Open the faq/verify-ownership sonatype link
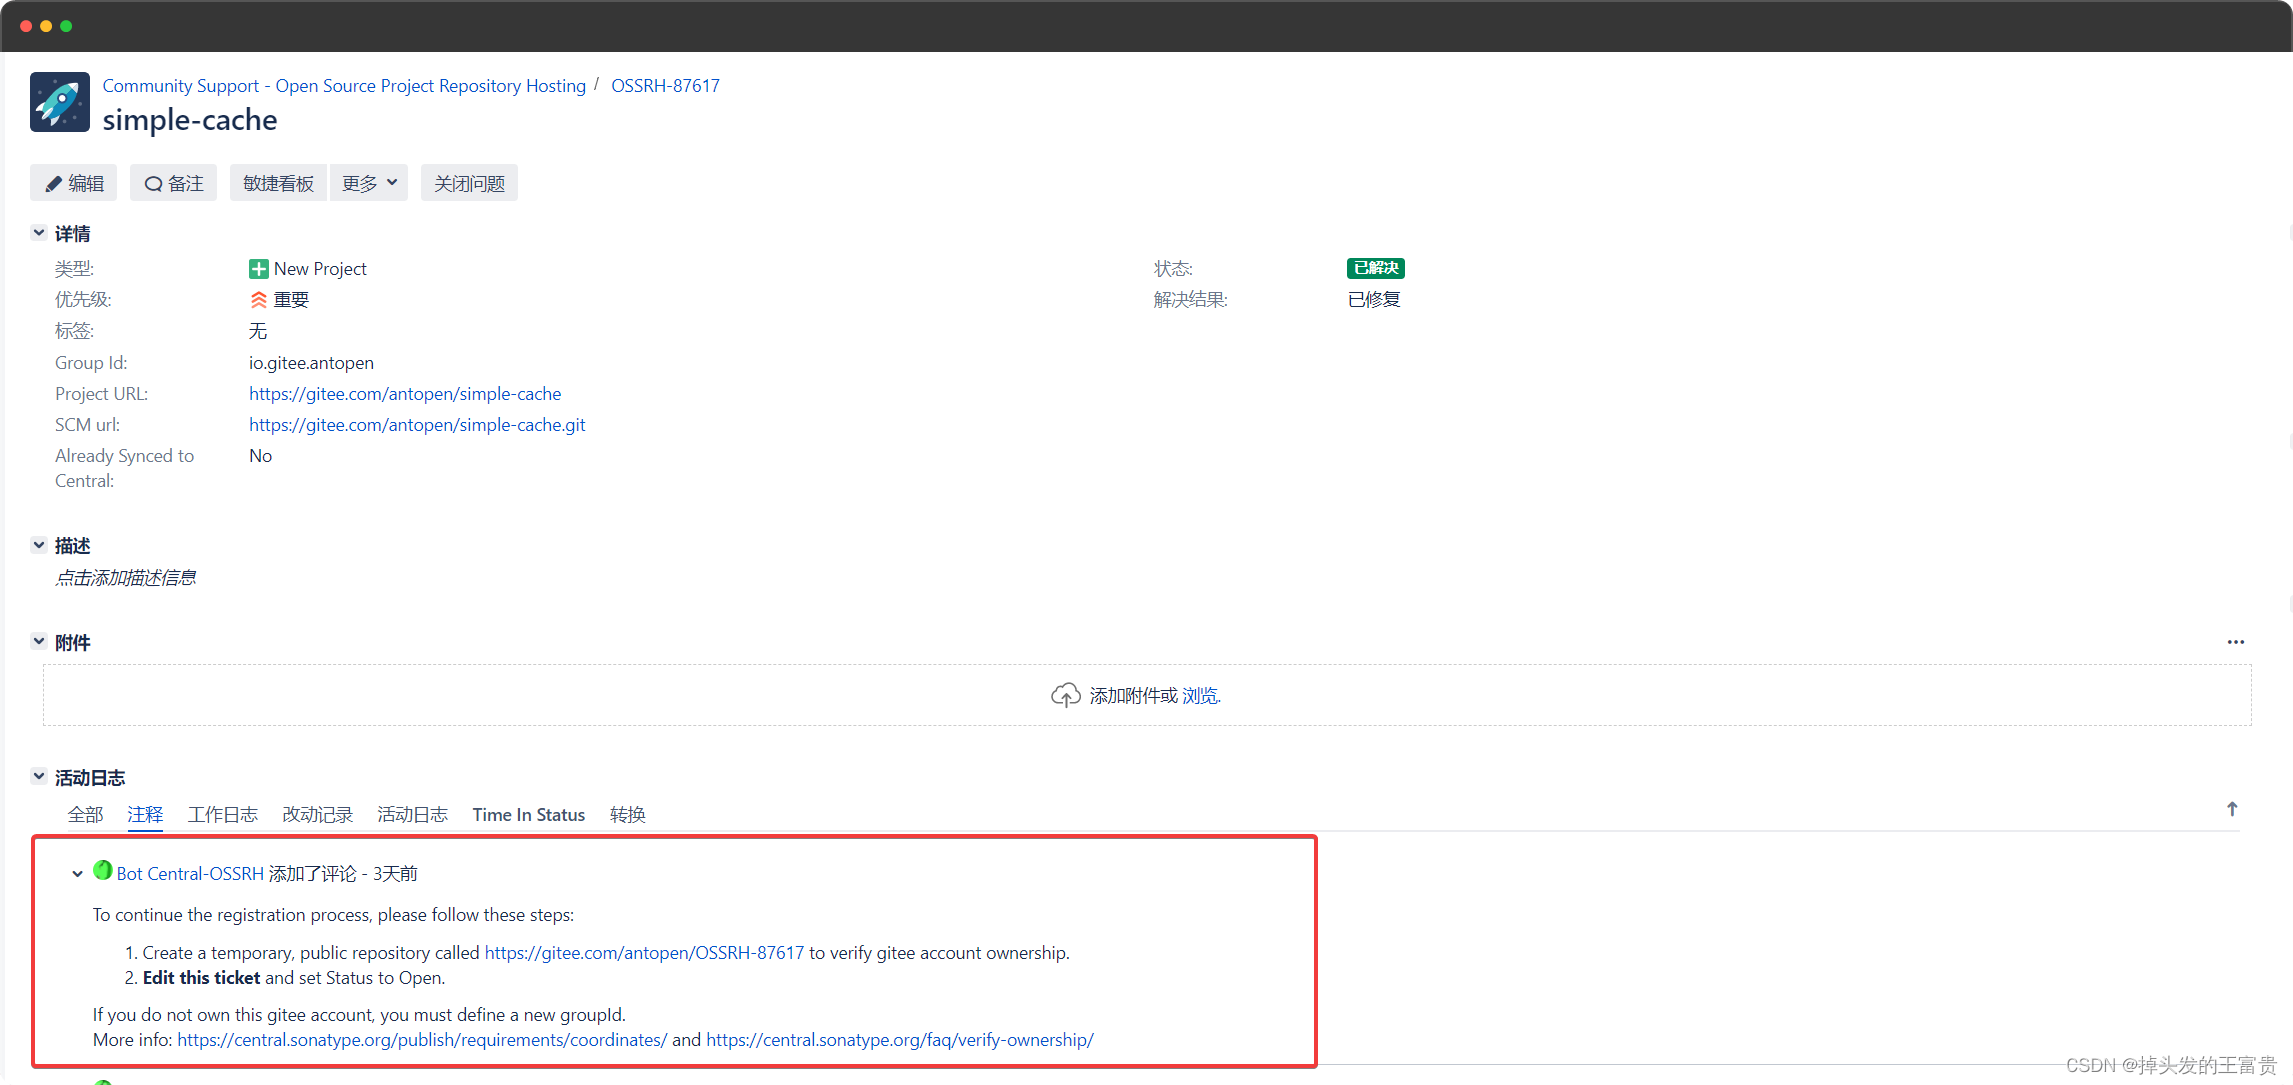Image resolution: width=2293 pixels, height=1085 pixels. point(900,1040)
